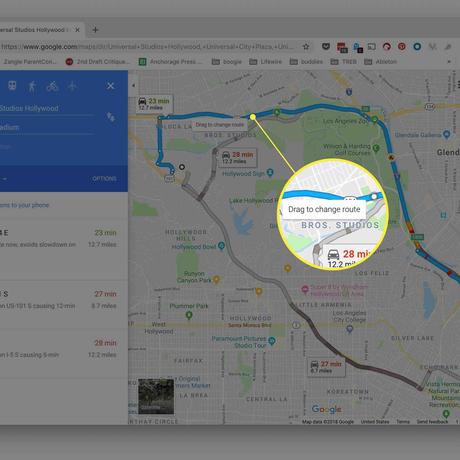
Task: Swap starting point and destination
Action: pos(111,117)
